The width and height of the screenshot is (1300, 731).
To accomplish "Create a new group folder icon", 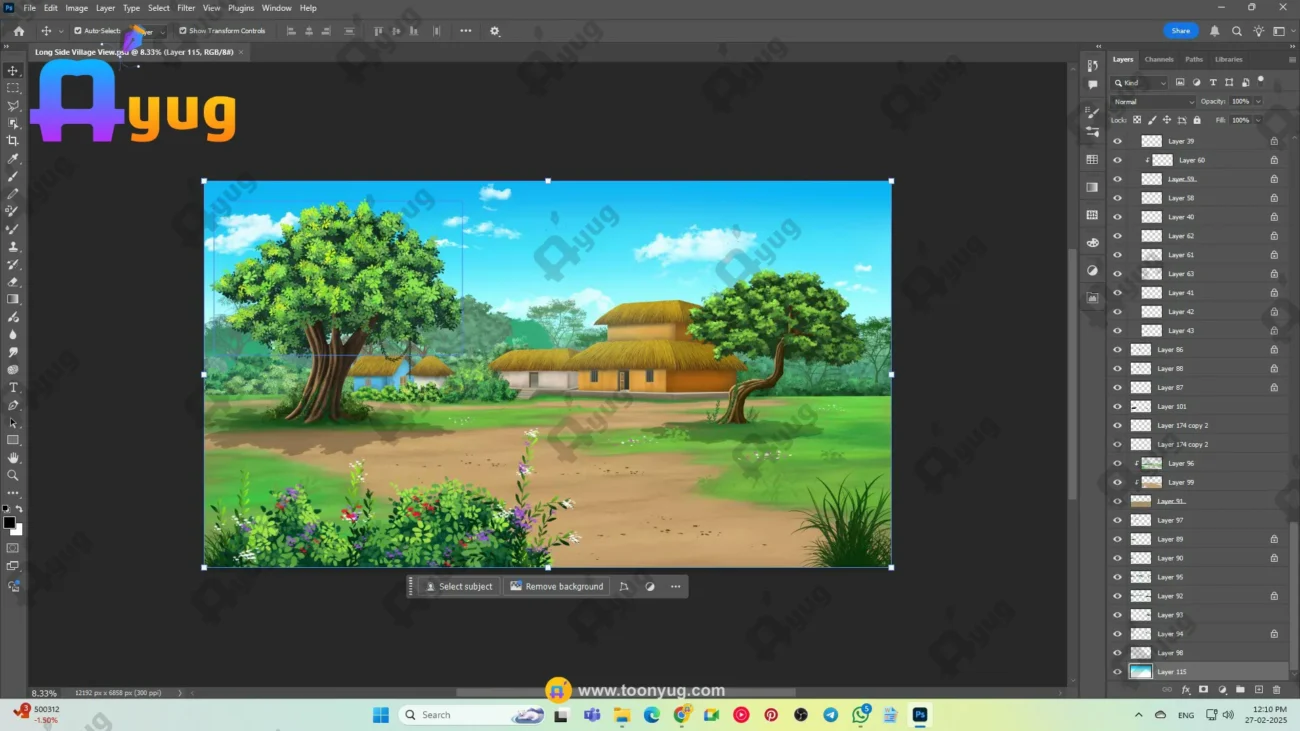I will [x=1240, y=690].
